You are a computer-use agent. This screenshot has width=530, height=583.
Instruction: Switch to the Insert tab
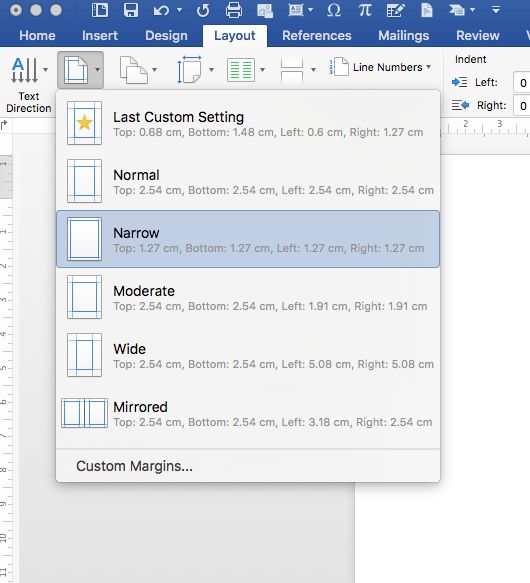(x=100, y=36)
